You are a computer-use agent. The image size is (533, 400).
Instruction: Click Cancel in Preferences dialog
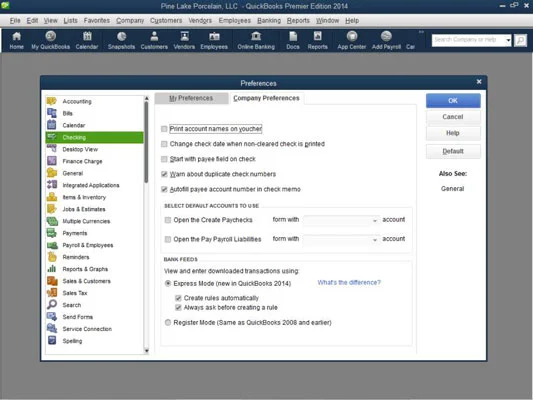point(453,117)
